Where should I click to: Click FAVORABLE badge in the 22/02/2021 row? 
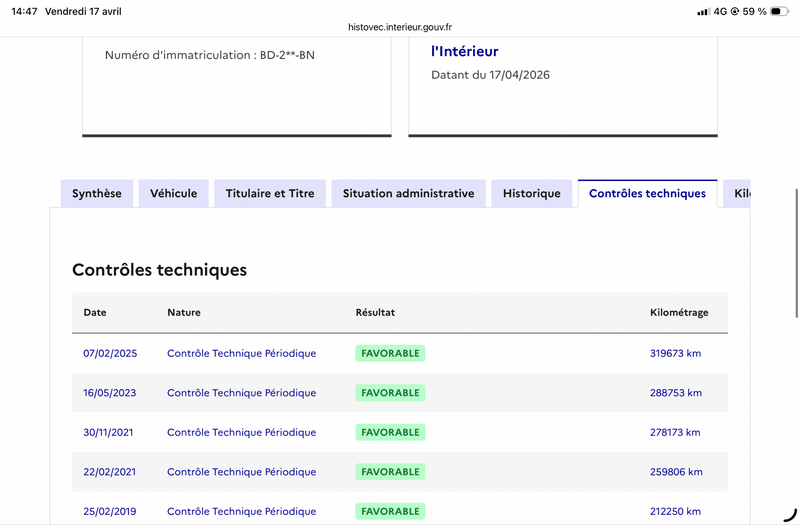(390, 472)
